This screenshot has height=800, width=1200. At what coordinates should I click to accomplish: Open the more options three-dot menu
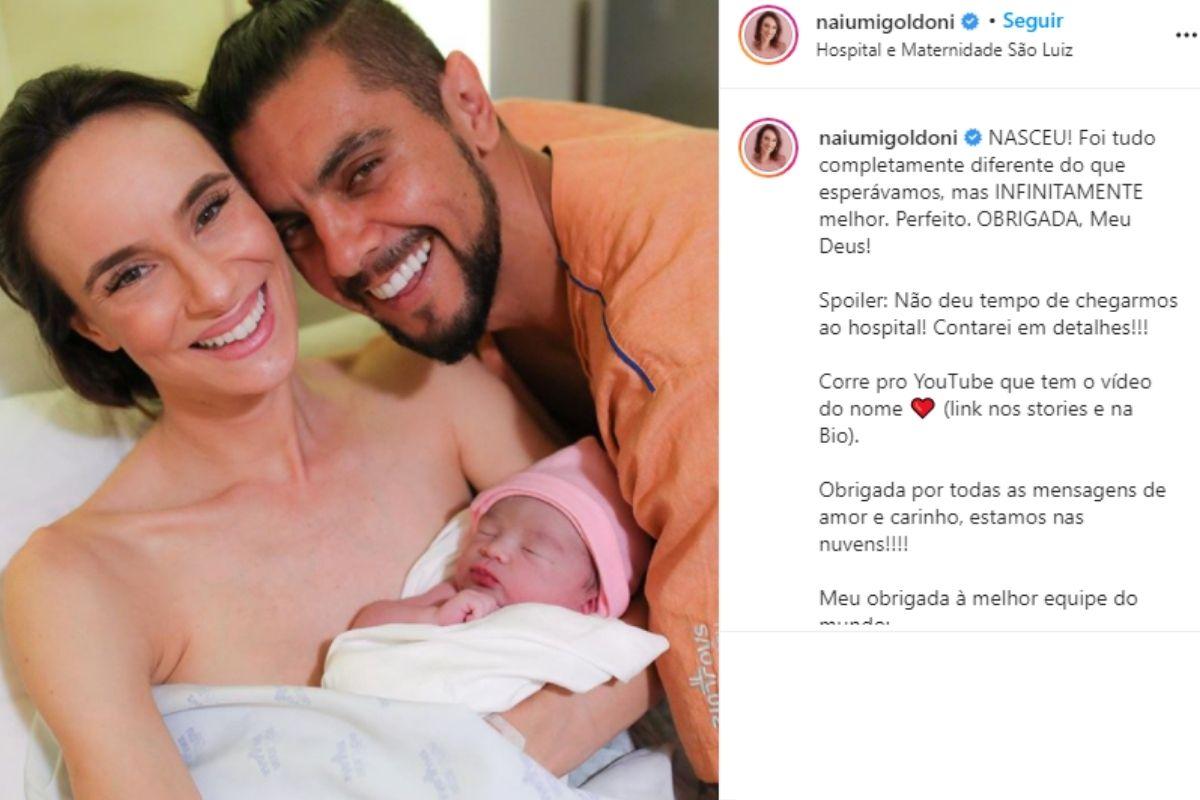1186,34
